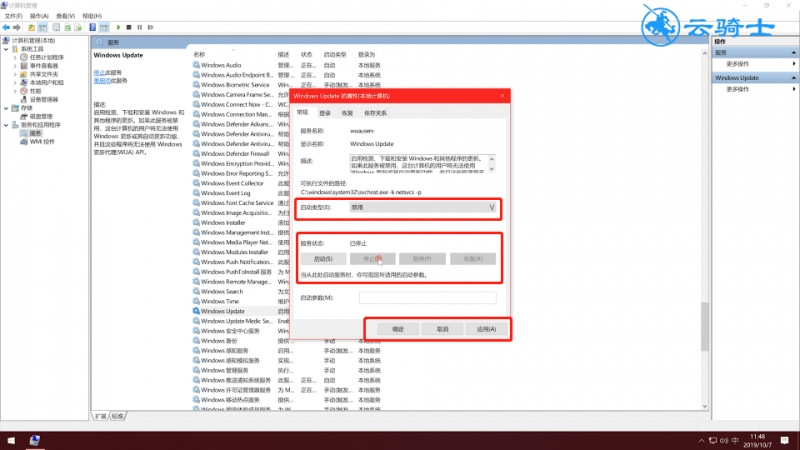Open the 操作(A) menu

39,16
